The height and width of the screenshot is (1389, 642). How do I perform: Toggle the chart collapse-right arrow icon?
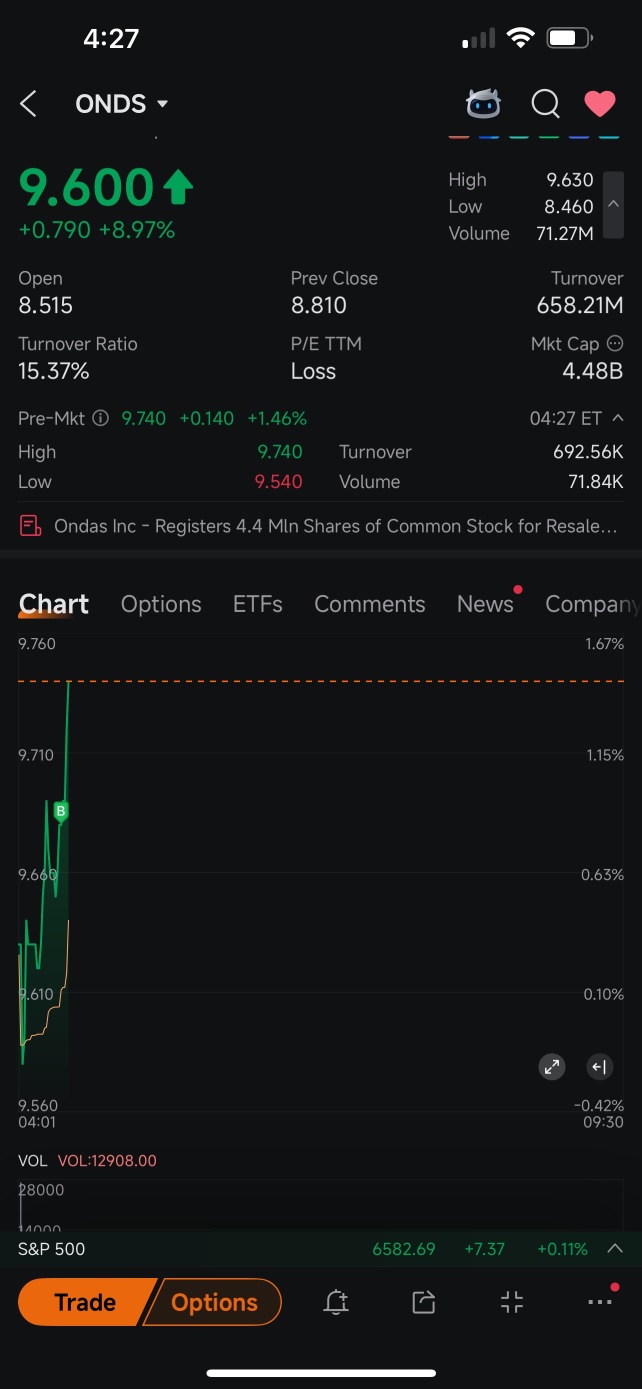[599, 1067]
